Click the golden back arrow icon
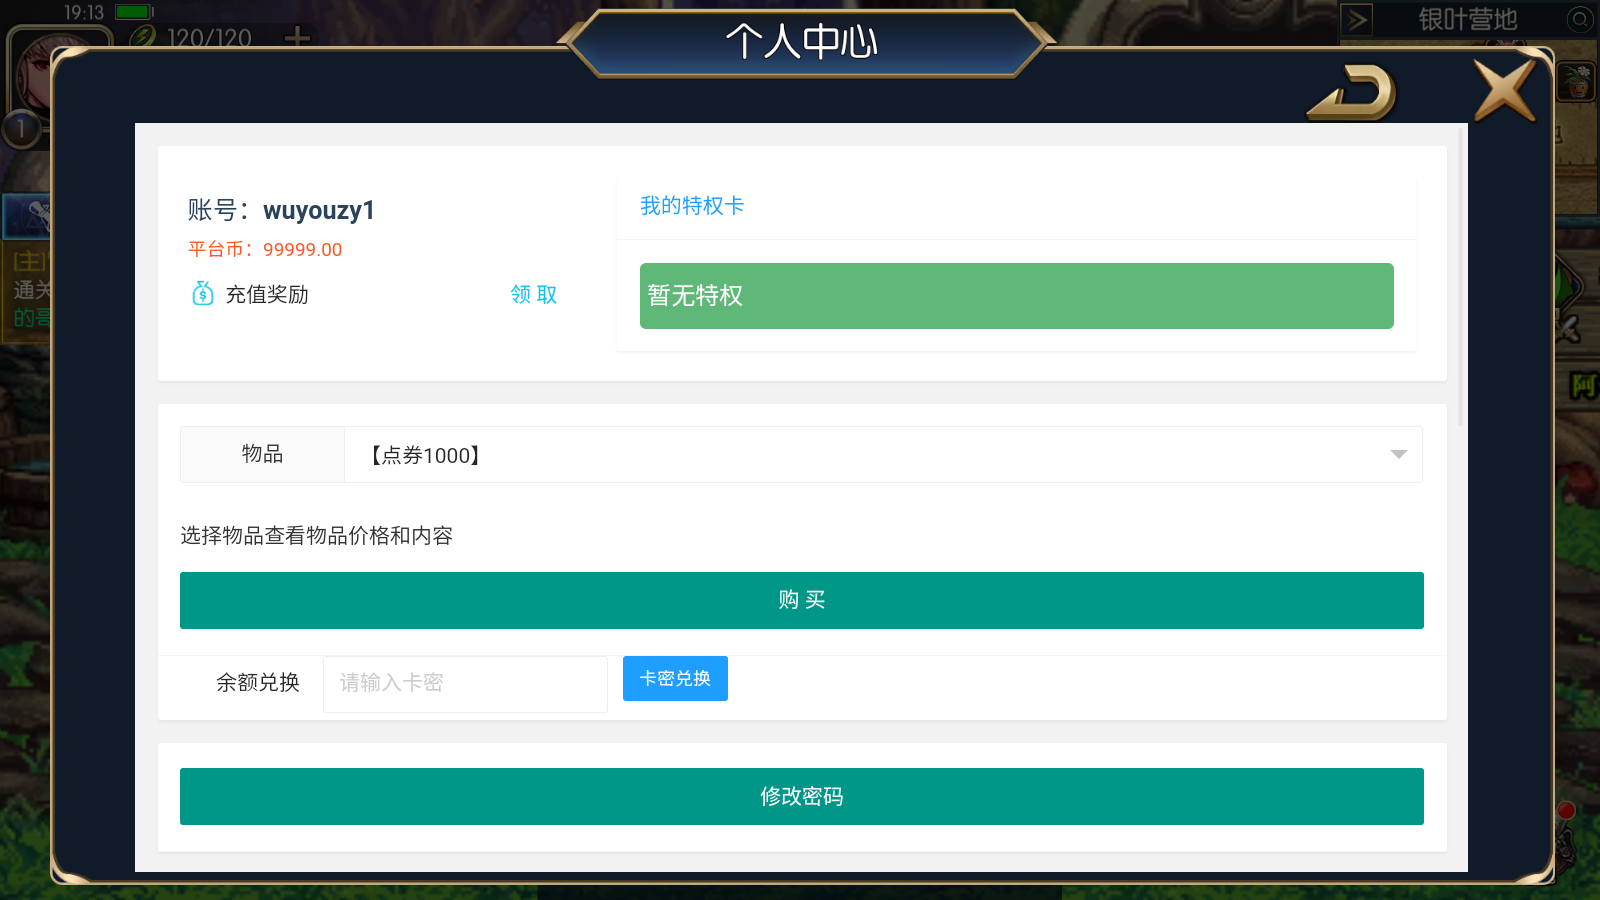The image size is (1600, 900). (x=1352, y=92)
